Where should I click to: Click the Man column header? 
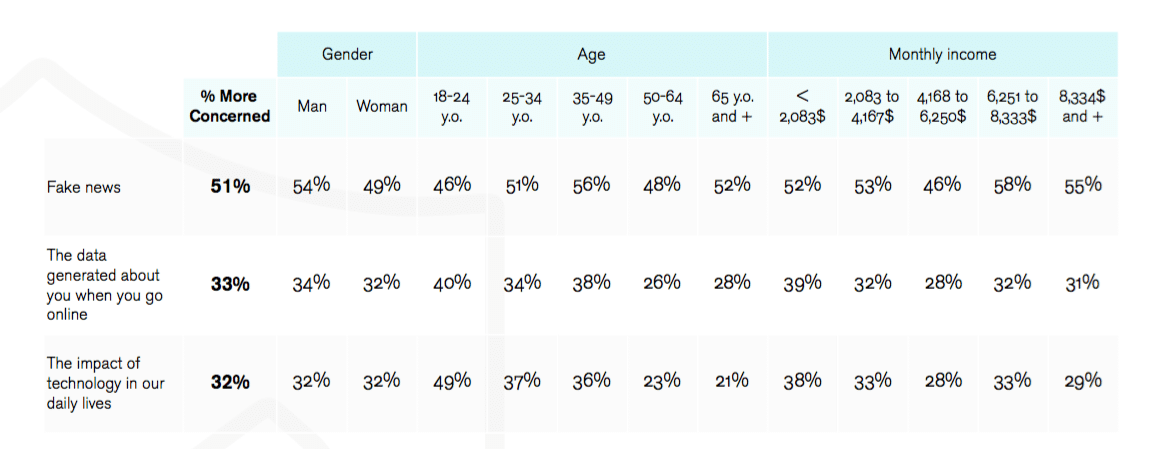coord(312,106)
